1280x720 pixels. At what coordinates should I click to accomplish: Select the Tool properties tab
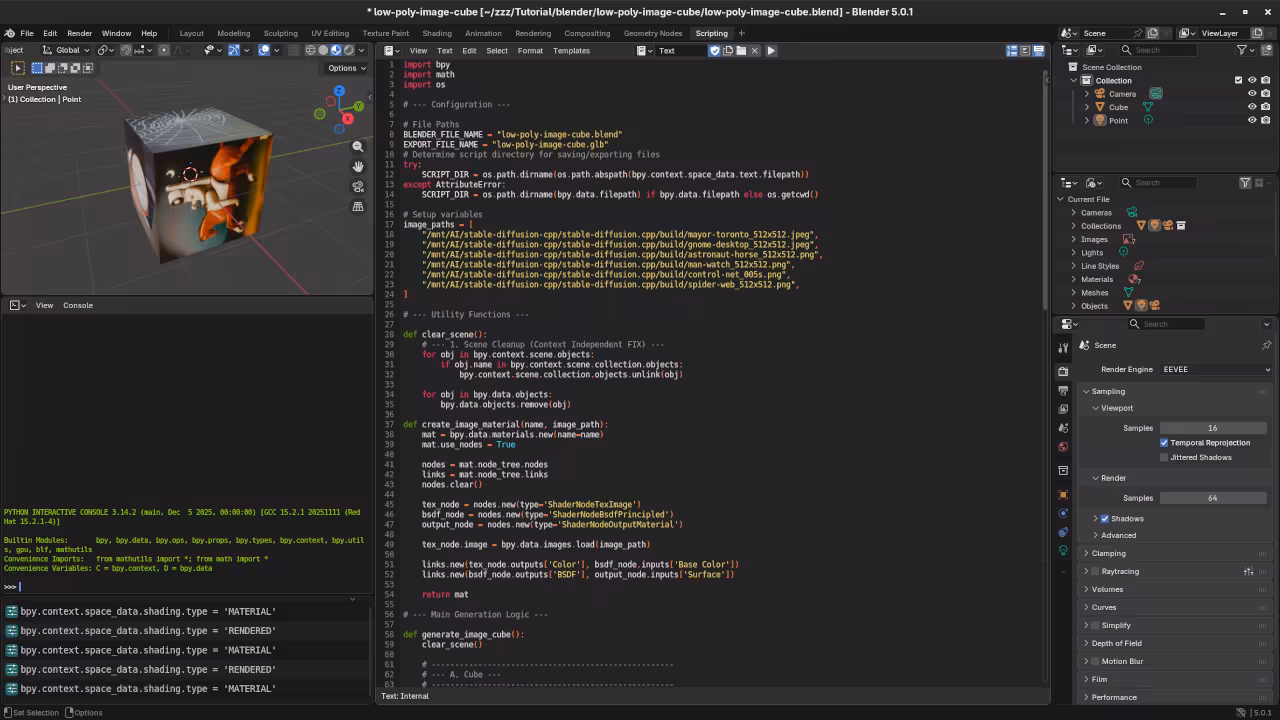pos(1063,348)
